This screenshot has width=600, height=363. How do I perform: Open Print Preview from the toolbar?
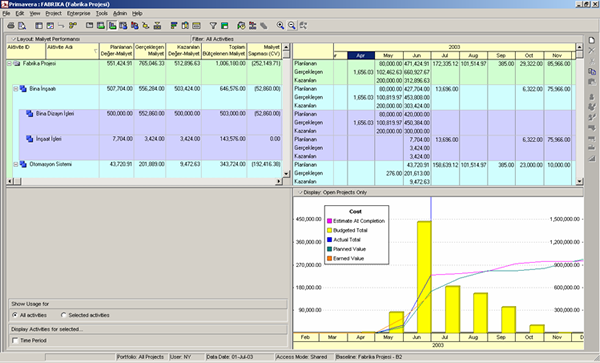[x=22, y=26]
